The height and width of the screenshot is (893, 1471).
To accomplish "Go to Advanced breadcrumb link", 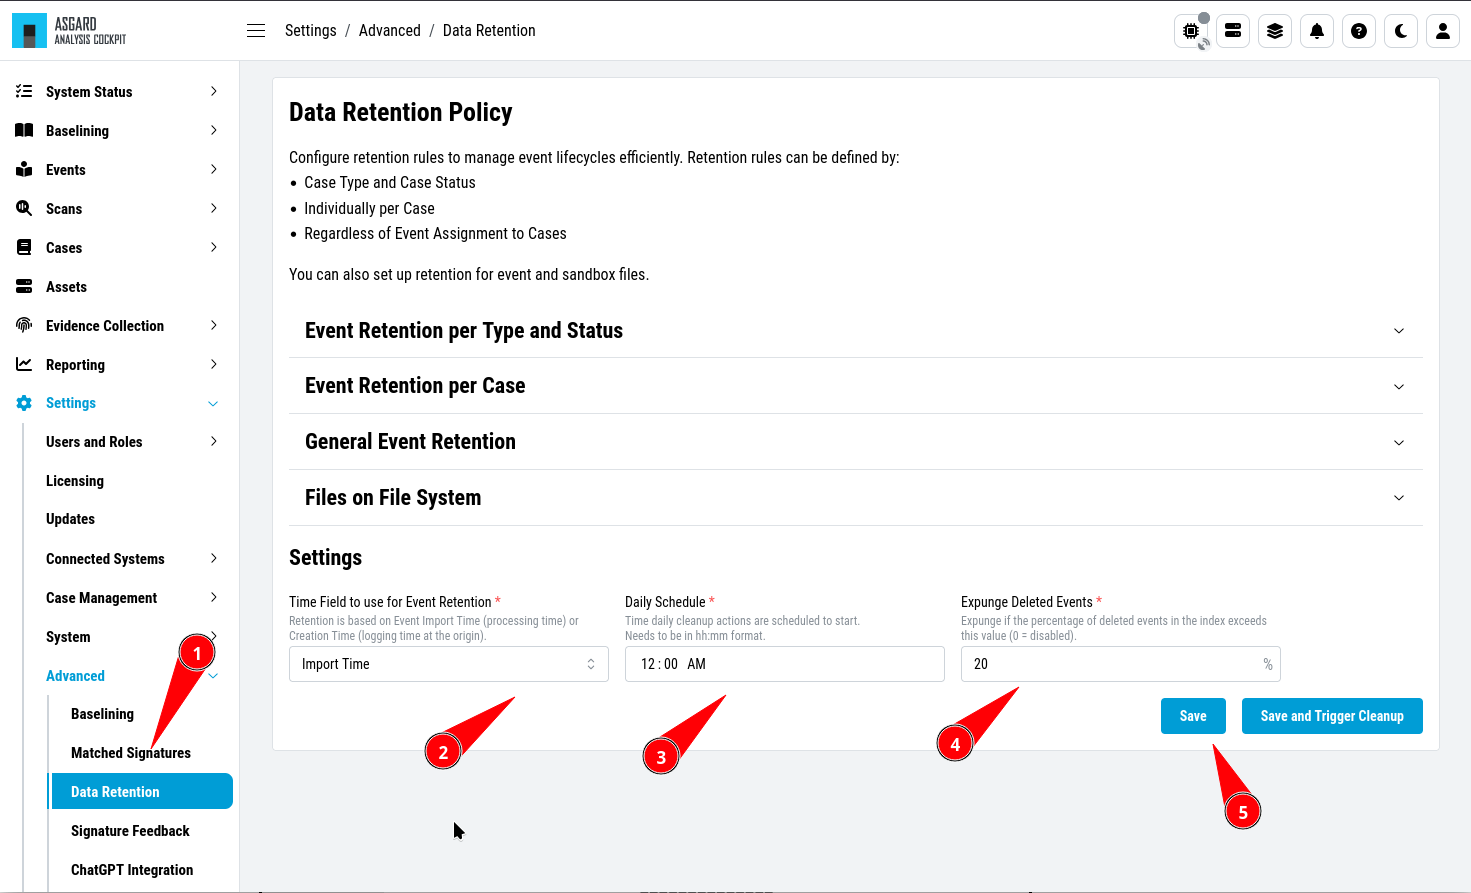I will click(390, 31).
